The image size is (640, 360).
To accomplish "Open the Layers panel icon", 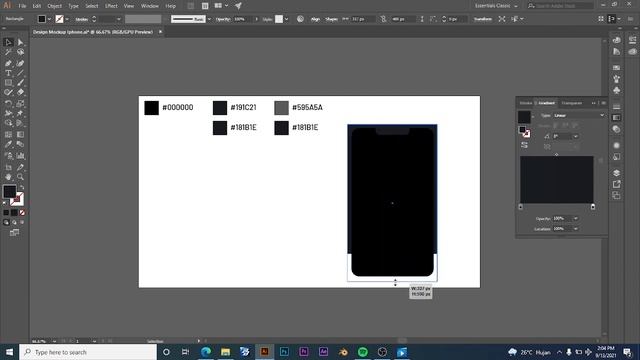I will 617,173.
